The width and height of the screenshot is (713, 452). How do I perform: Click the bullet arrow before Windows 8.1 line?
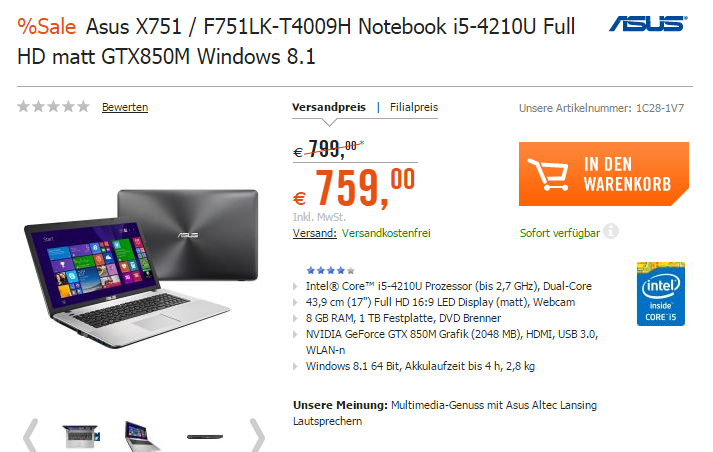(x=296, y=366)
